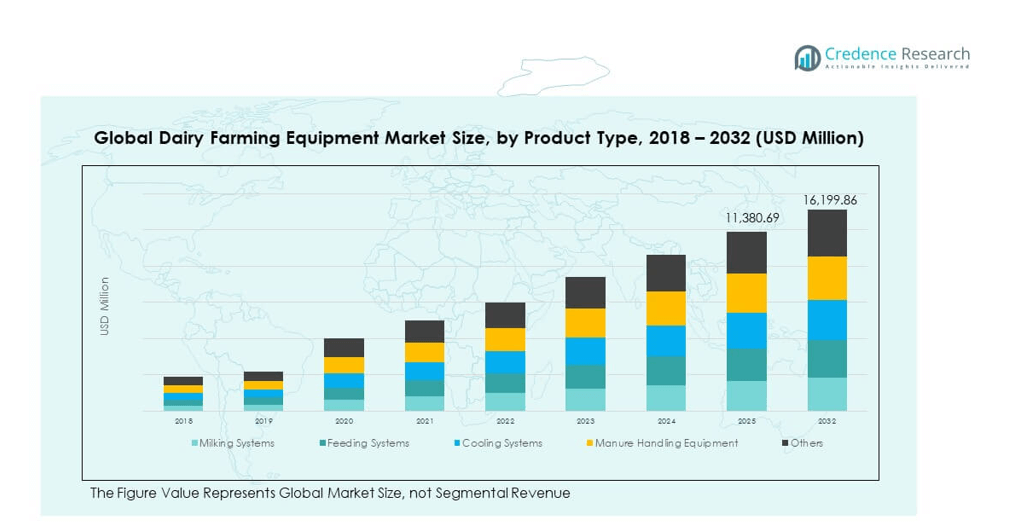Click the Credence Research brand name text
Screen dimensions: 1033x532
click(x=896, y=54)
